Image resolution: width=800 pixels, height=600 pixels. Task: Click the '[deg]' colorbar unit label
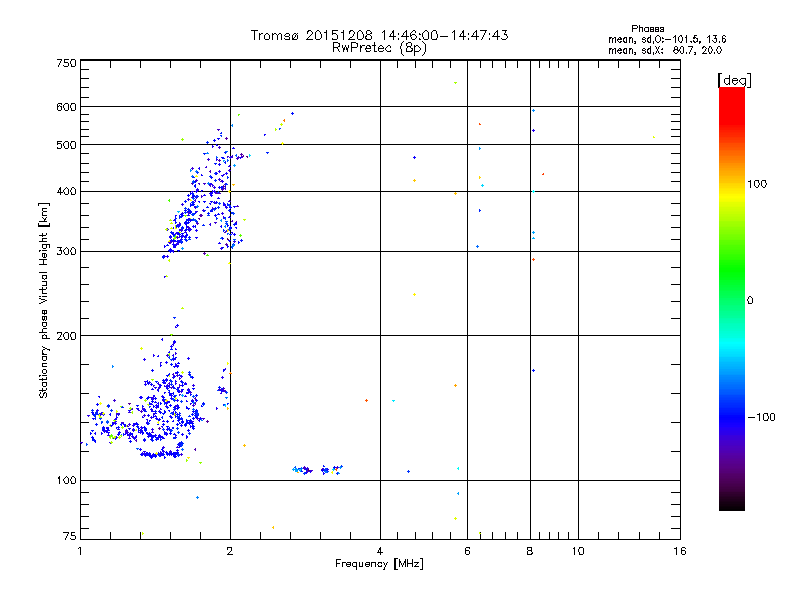[x=734, y=80]
